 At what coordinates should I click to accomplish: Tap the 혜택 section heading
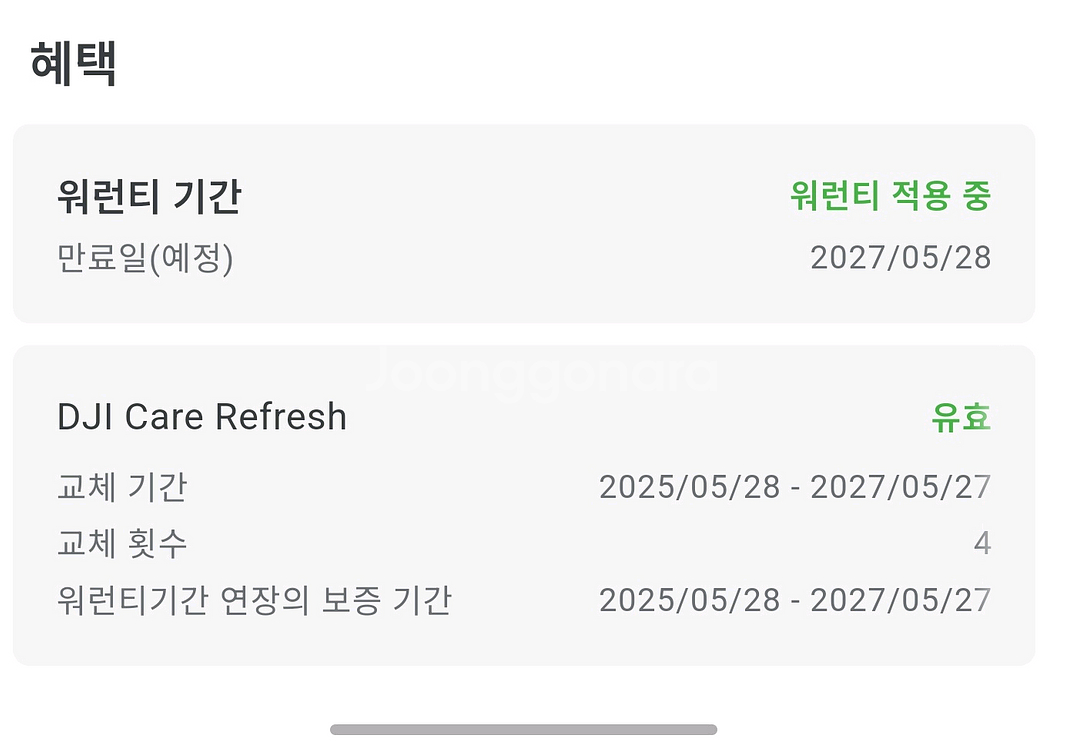[74, 65]
